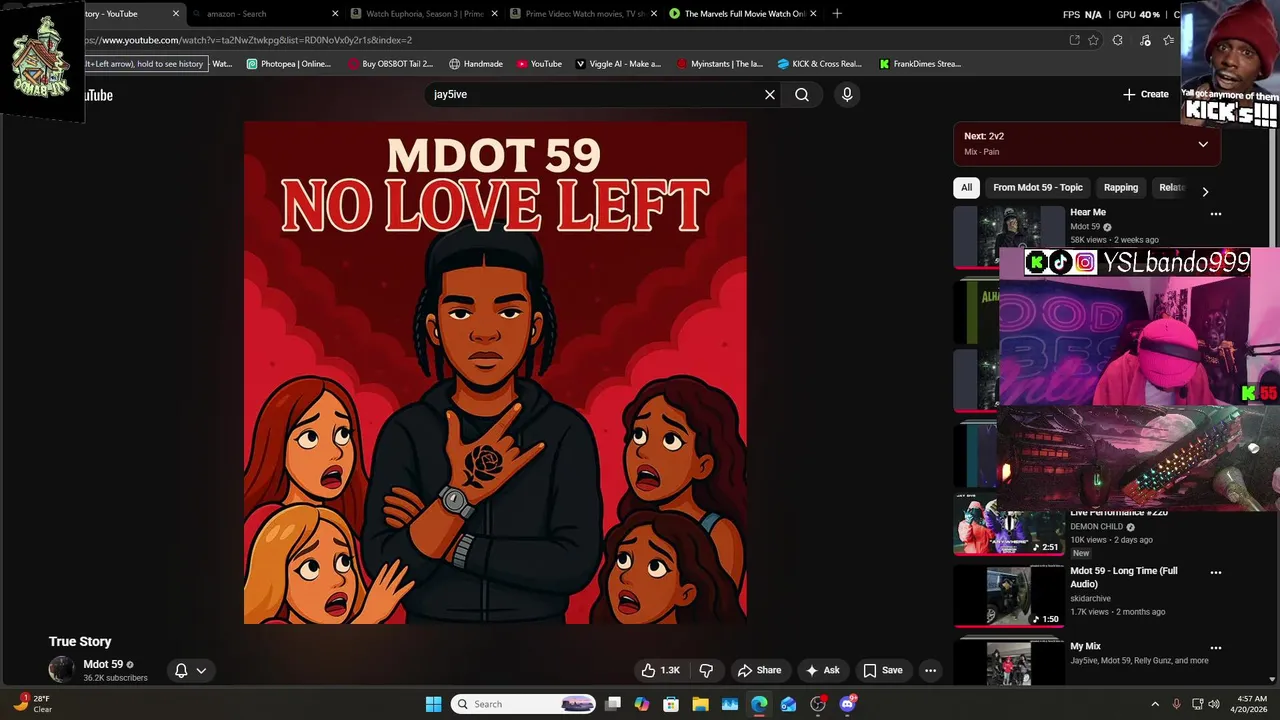Open the YouTube bookmark

pyautogui.click(x=539, y=64)
